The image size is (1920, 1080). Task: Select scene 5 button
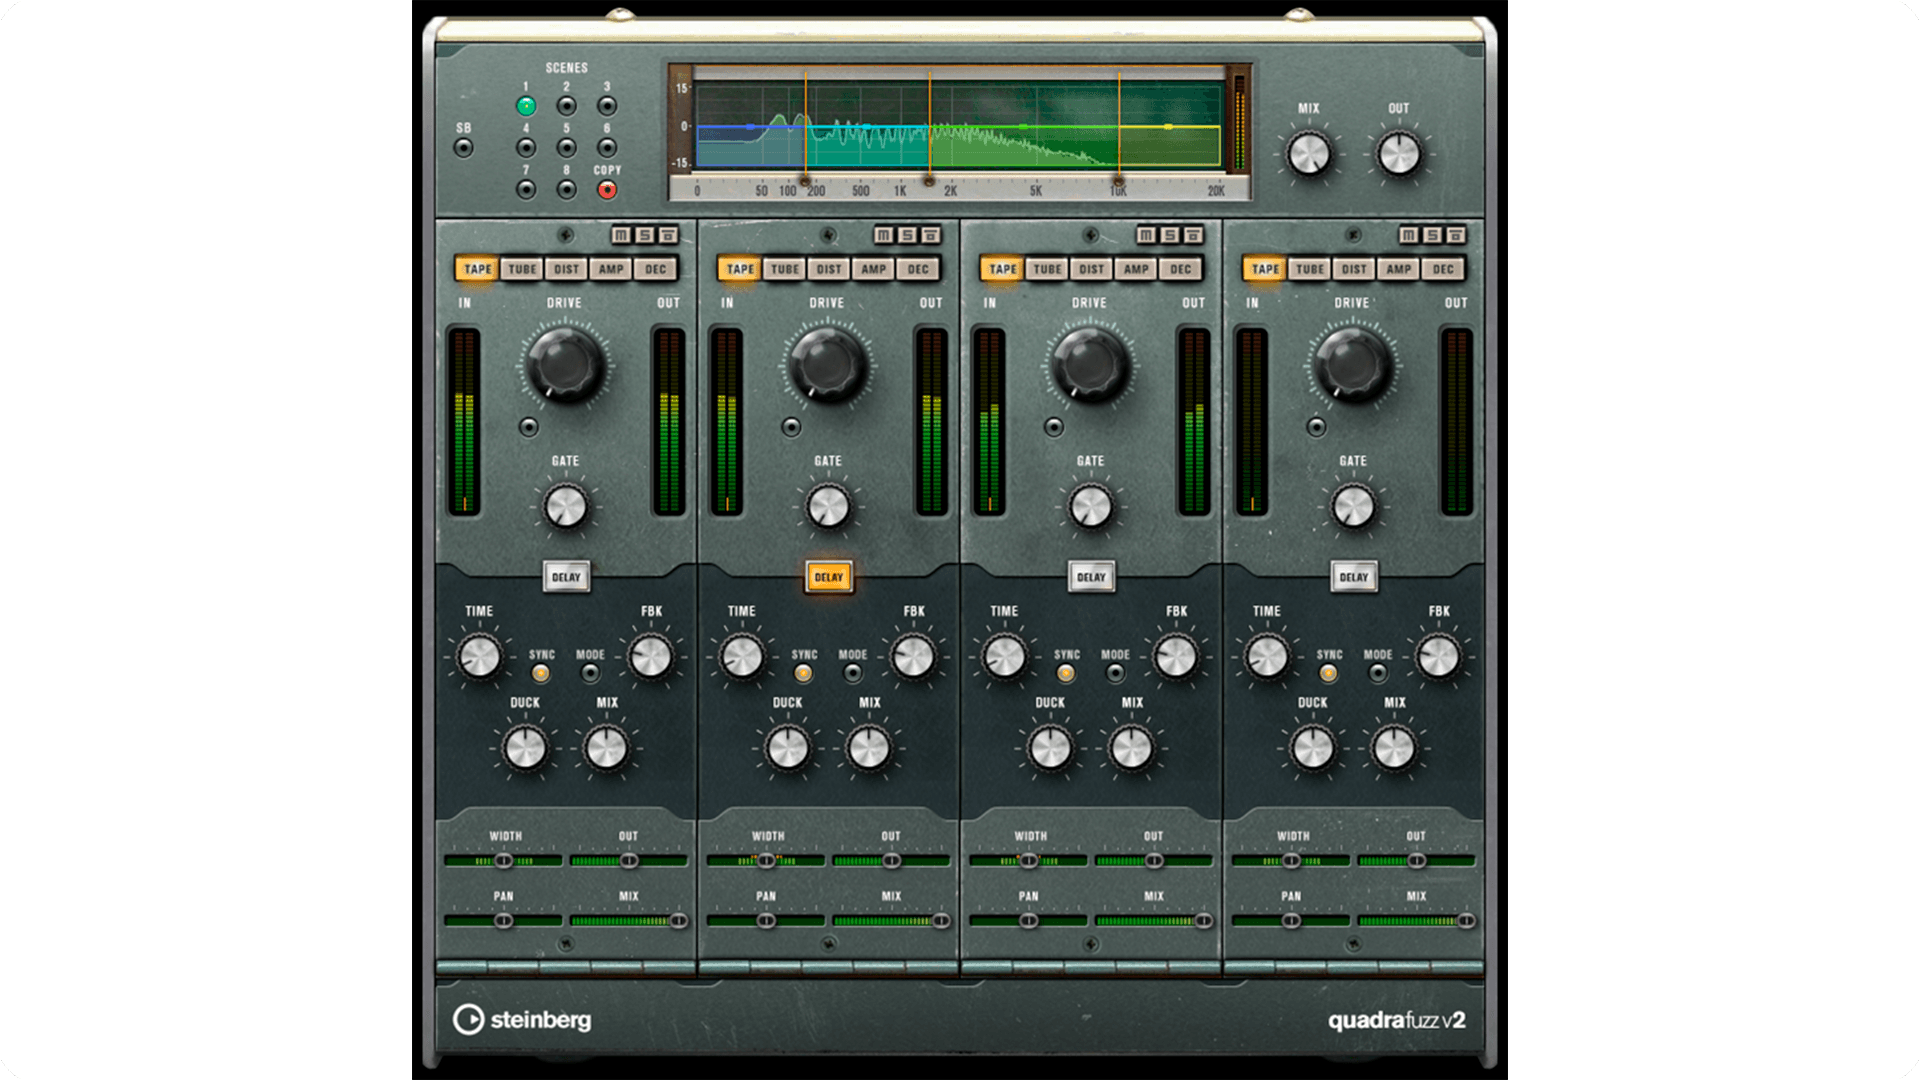pyautogui.click(x=567, y=148)
